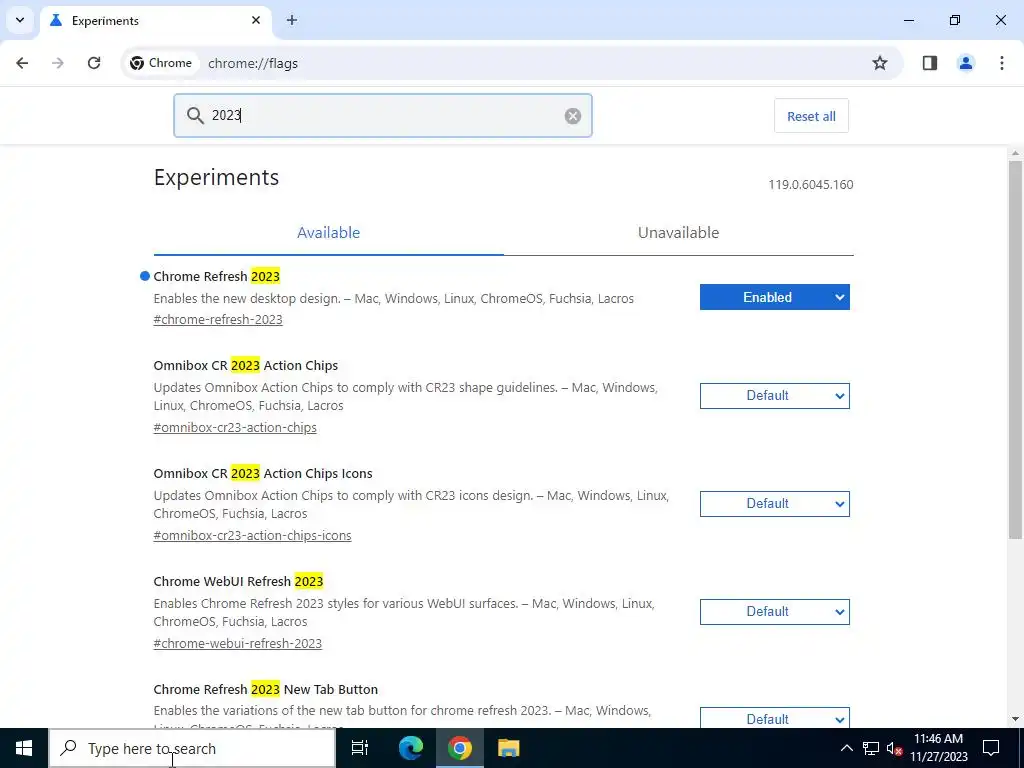Open the Chrome side panel
Image resolution: width=1024 pixels, height=768 pixels.
(929, 63)
